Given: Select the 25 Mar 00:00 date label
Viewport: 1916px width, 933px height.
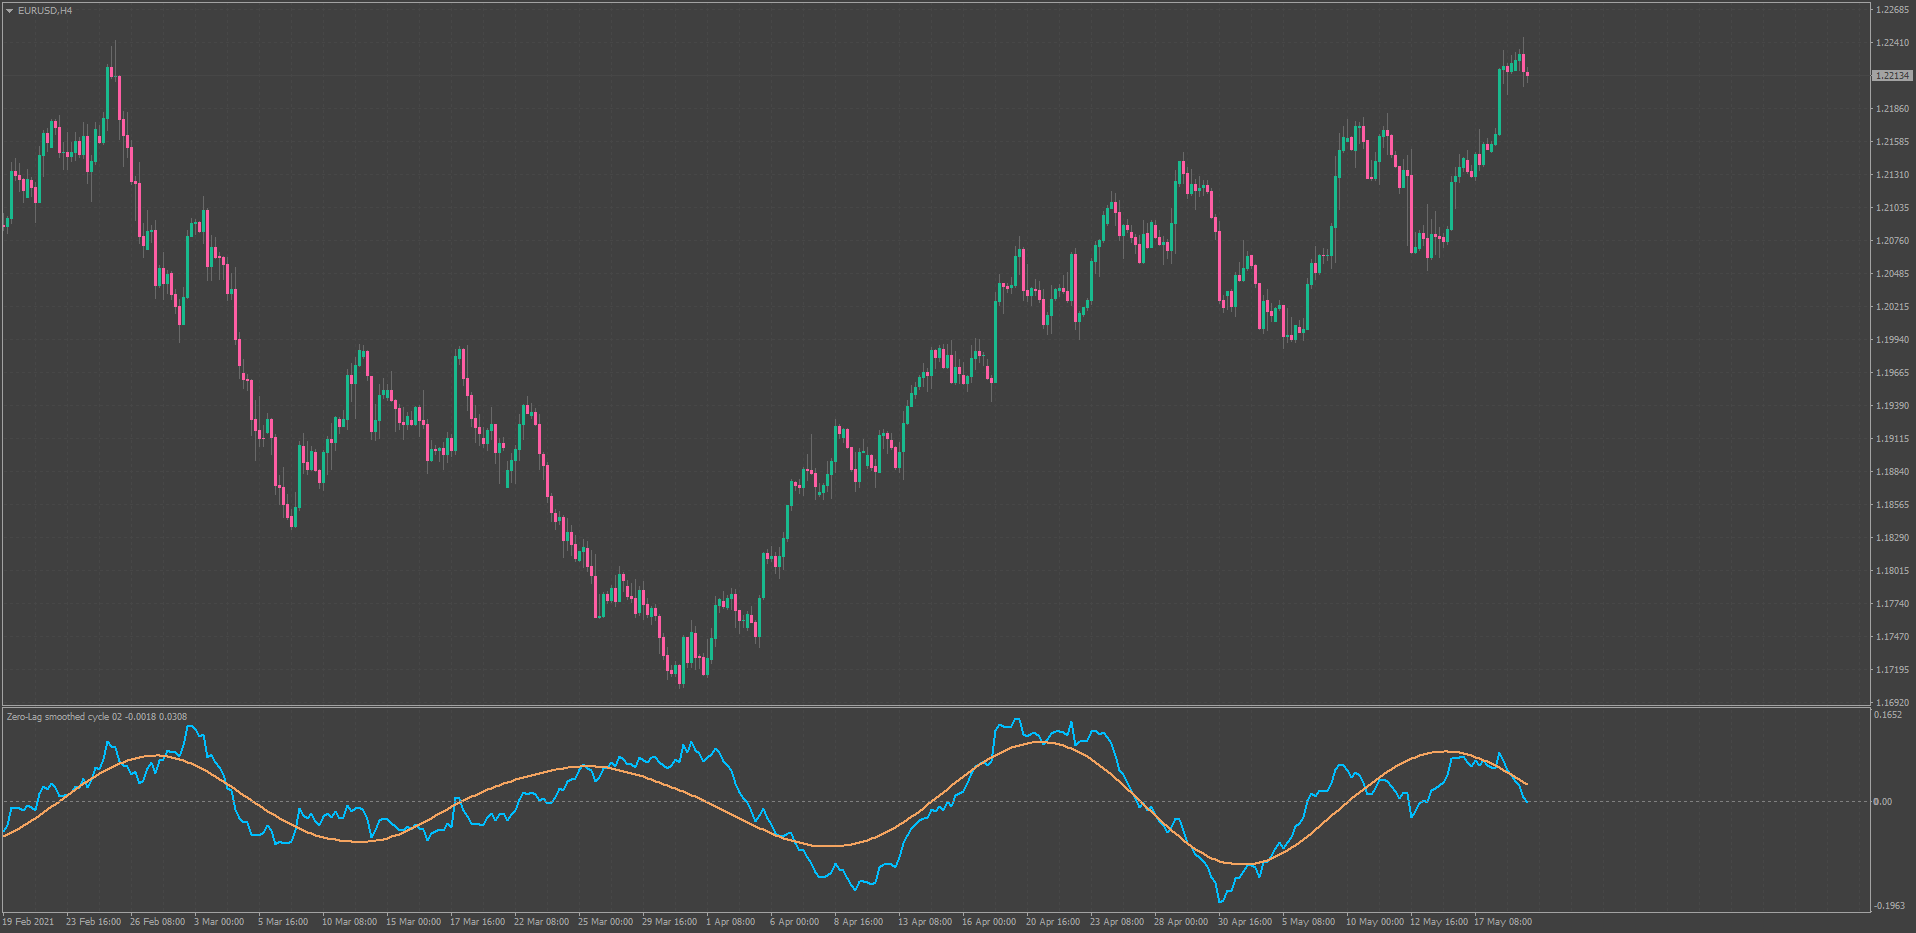Looking at the screenshot, I should 606,922.
